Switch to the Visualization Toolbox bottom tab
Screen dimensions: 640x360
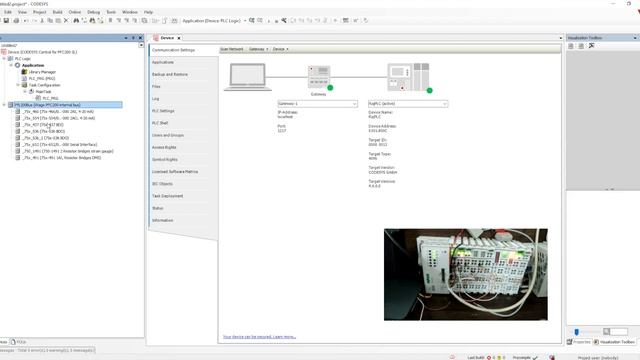[614, 342]
